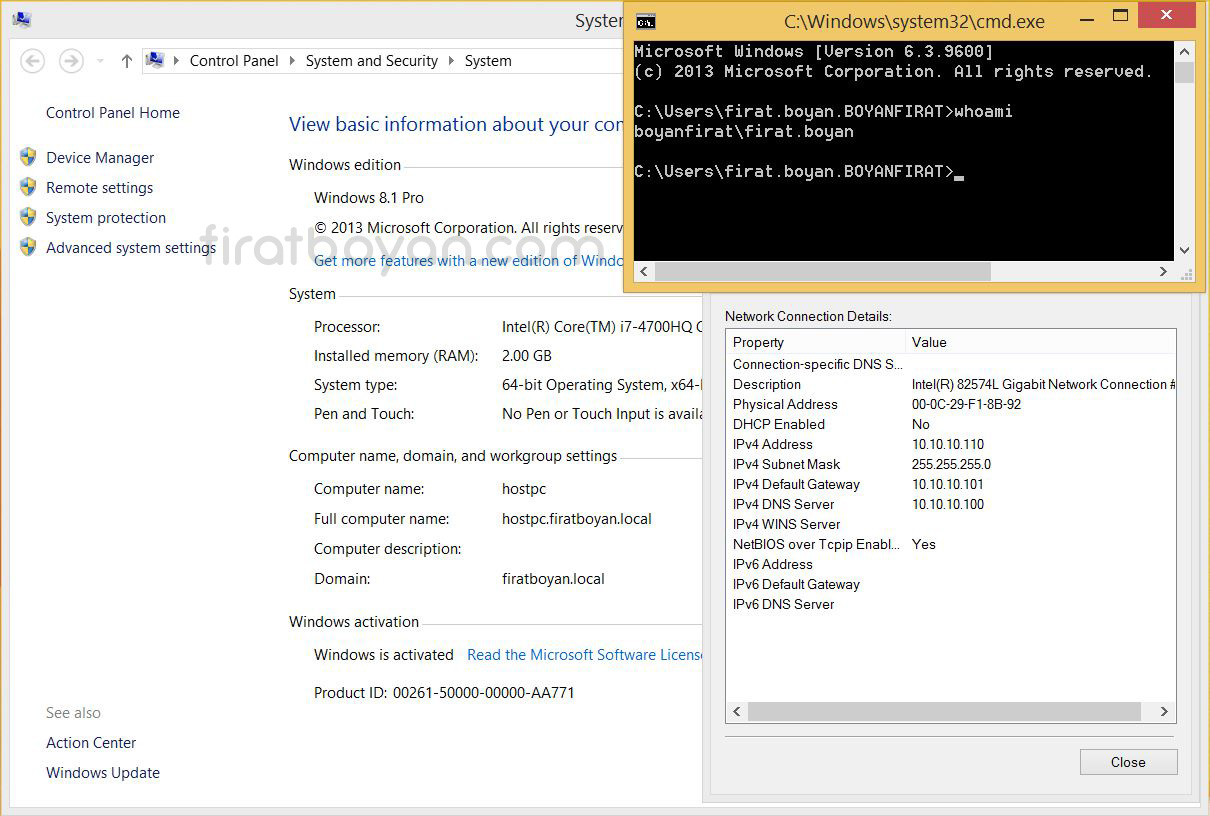Viewport: 1210px width, 816px height.
Task: Select the Physical Address row
Action: click(951, 404)
